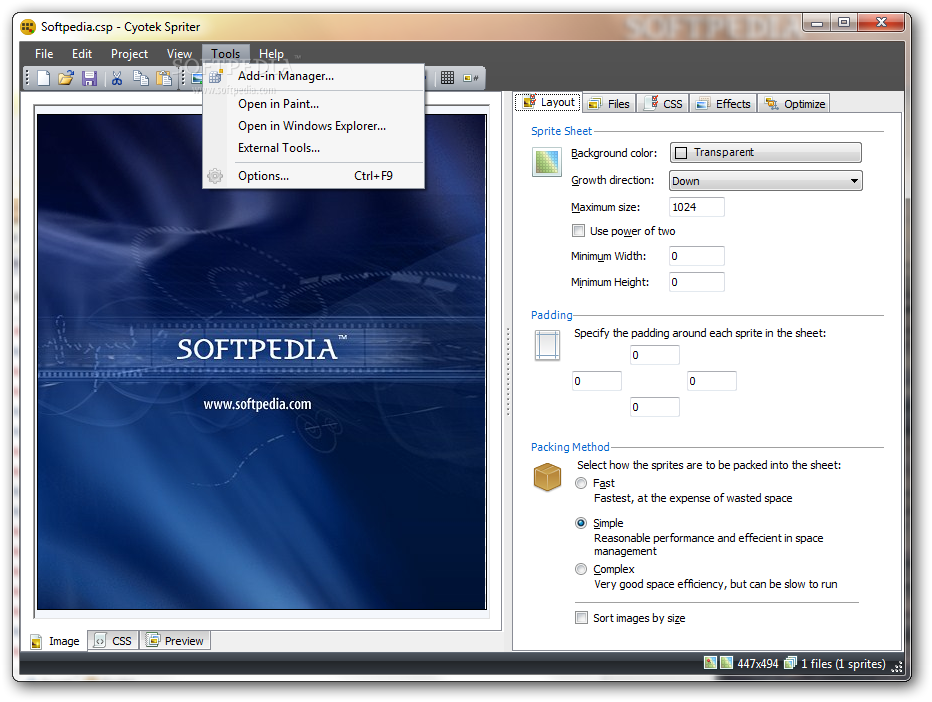This screenshot has height=702, width=932.
Task: Click the Cyotek Spriter title bar app icon
Action: tap(27, 27)
